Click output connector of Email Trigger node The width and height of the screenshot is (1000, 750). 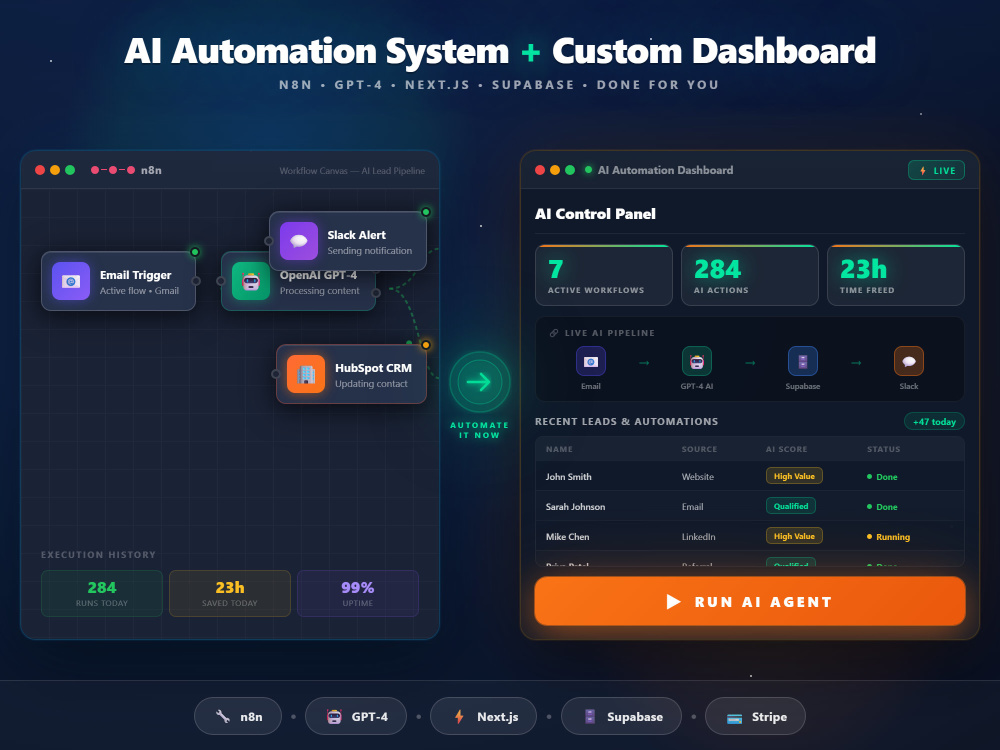click(196, 281)
